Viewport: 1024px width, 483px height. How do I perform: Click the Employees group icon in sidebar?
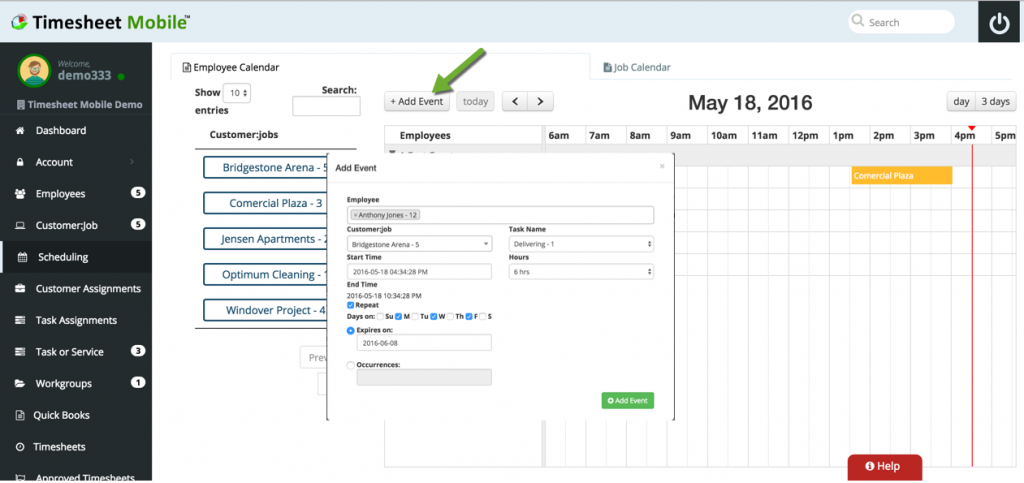pyautogui.click(x=20, y=194)
